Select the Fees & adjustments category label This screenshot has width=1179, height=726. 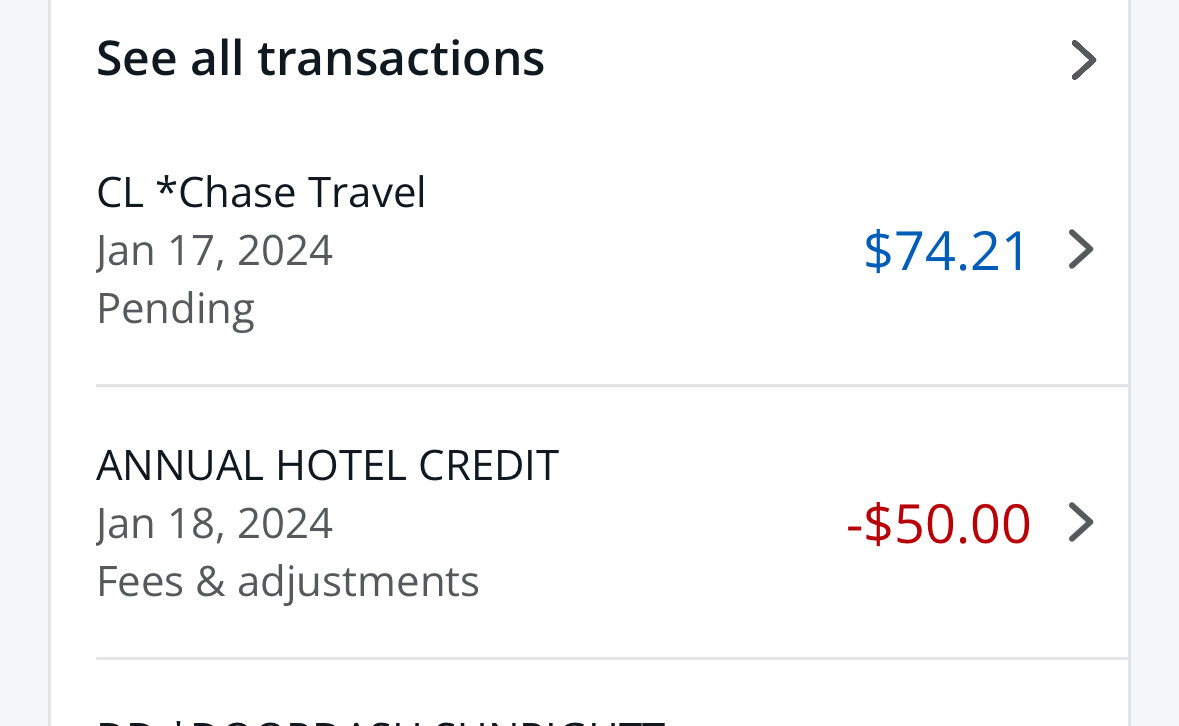pos(288,581)
